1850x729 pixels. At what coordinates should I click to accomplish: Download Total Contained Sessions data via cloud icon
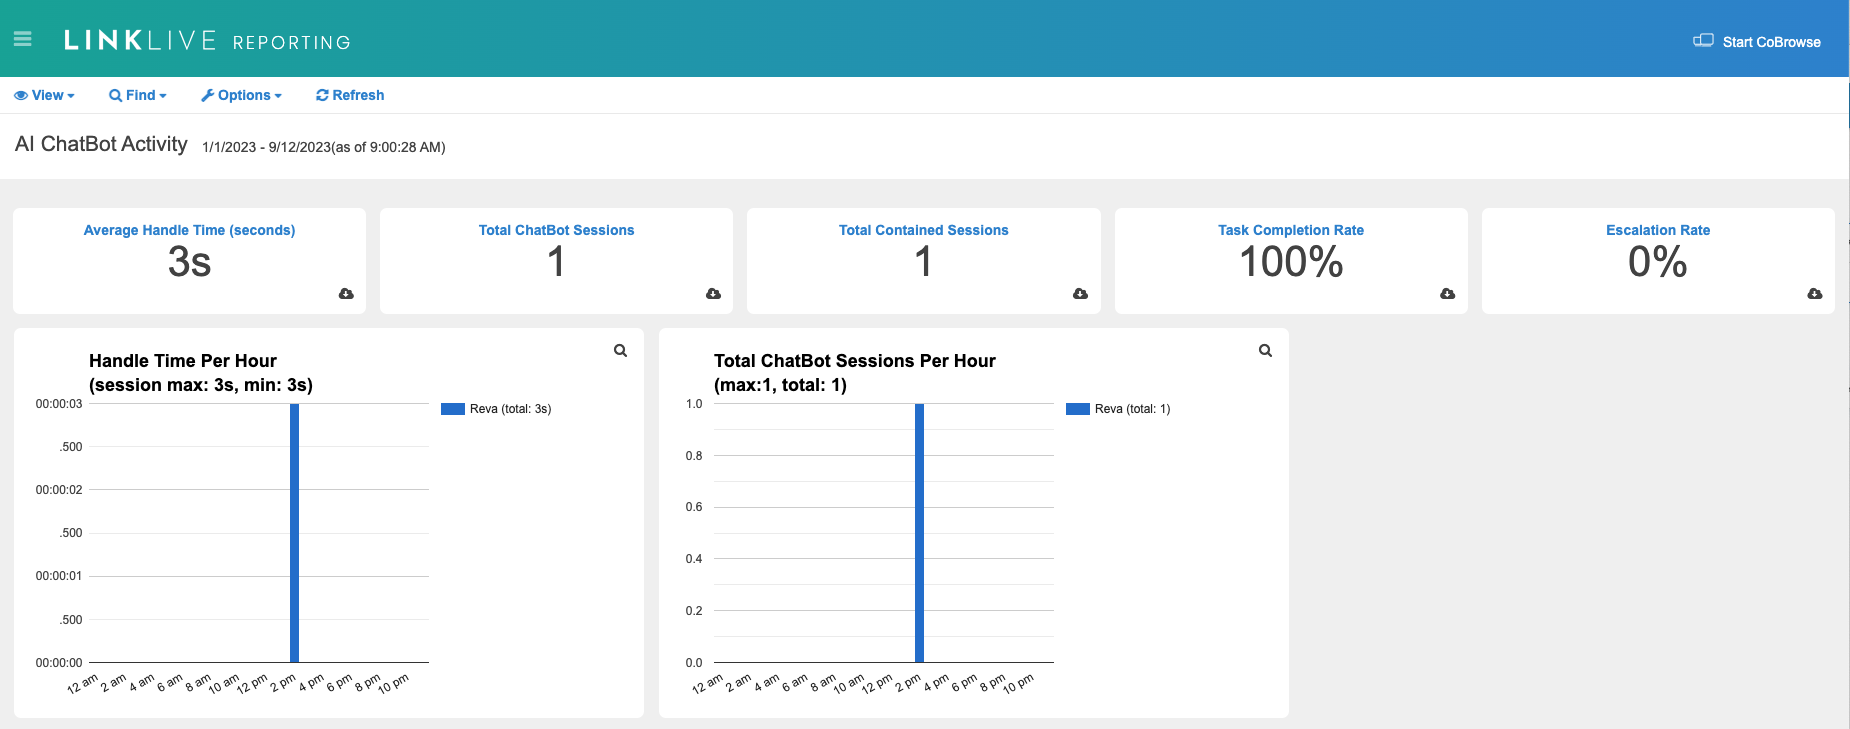[x=1080, y=294]
